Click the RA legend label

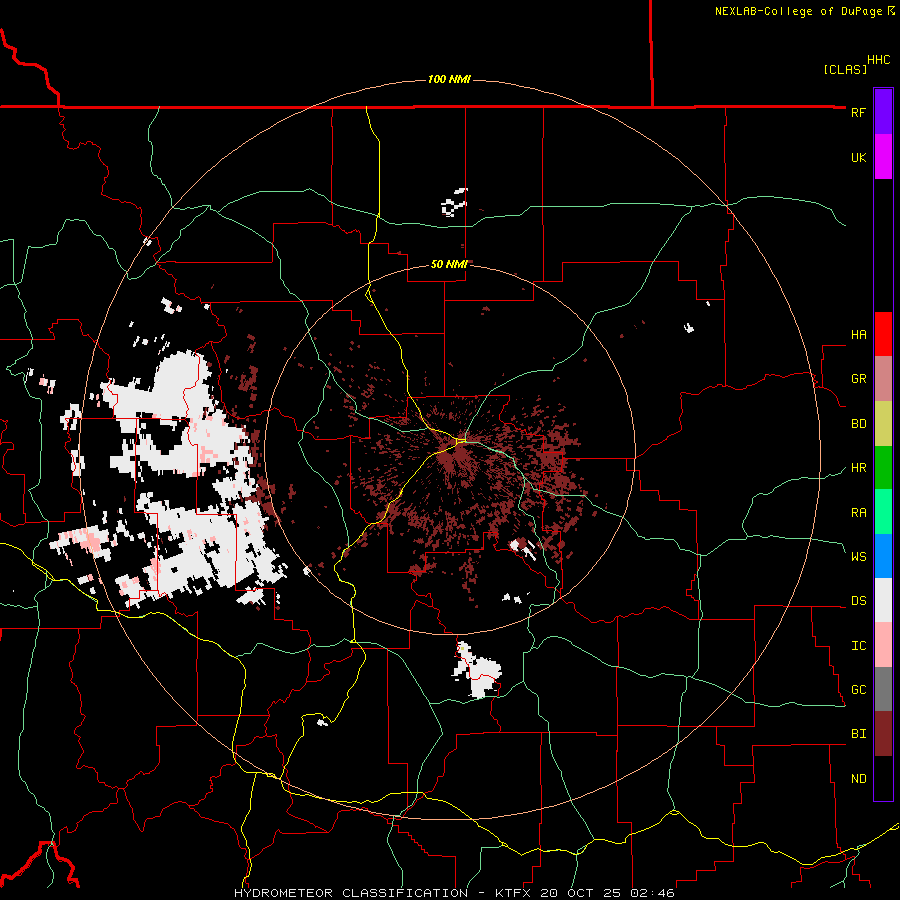pos(858,512)
